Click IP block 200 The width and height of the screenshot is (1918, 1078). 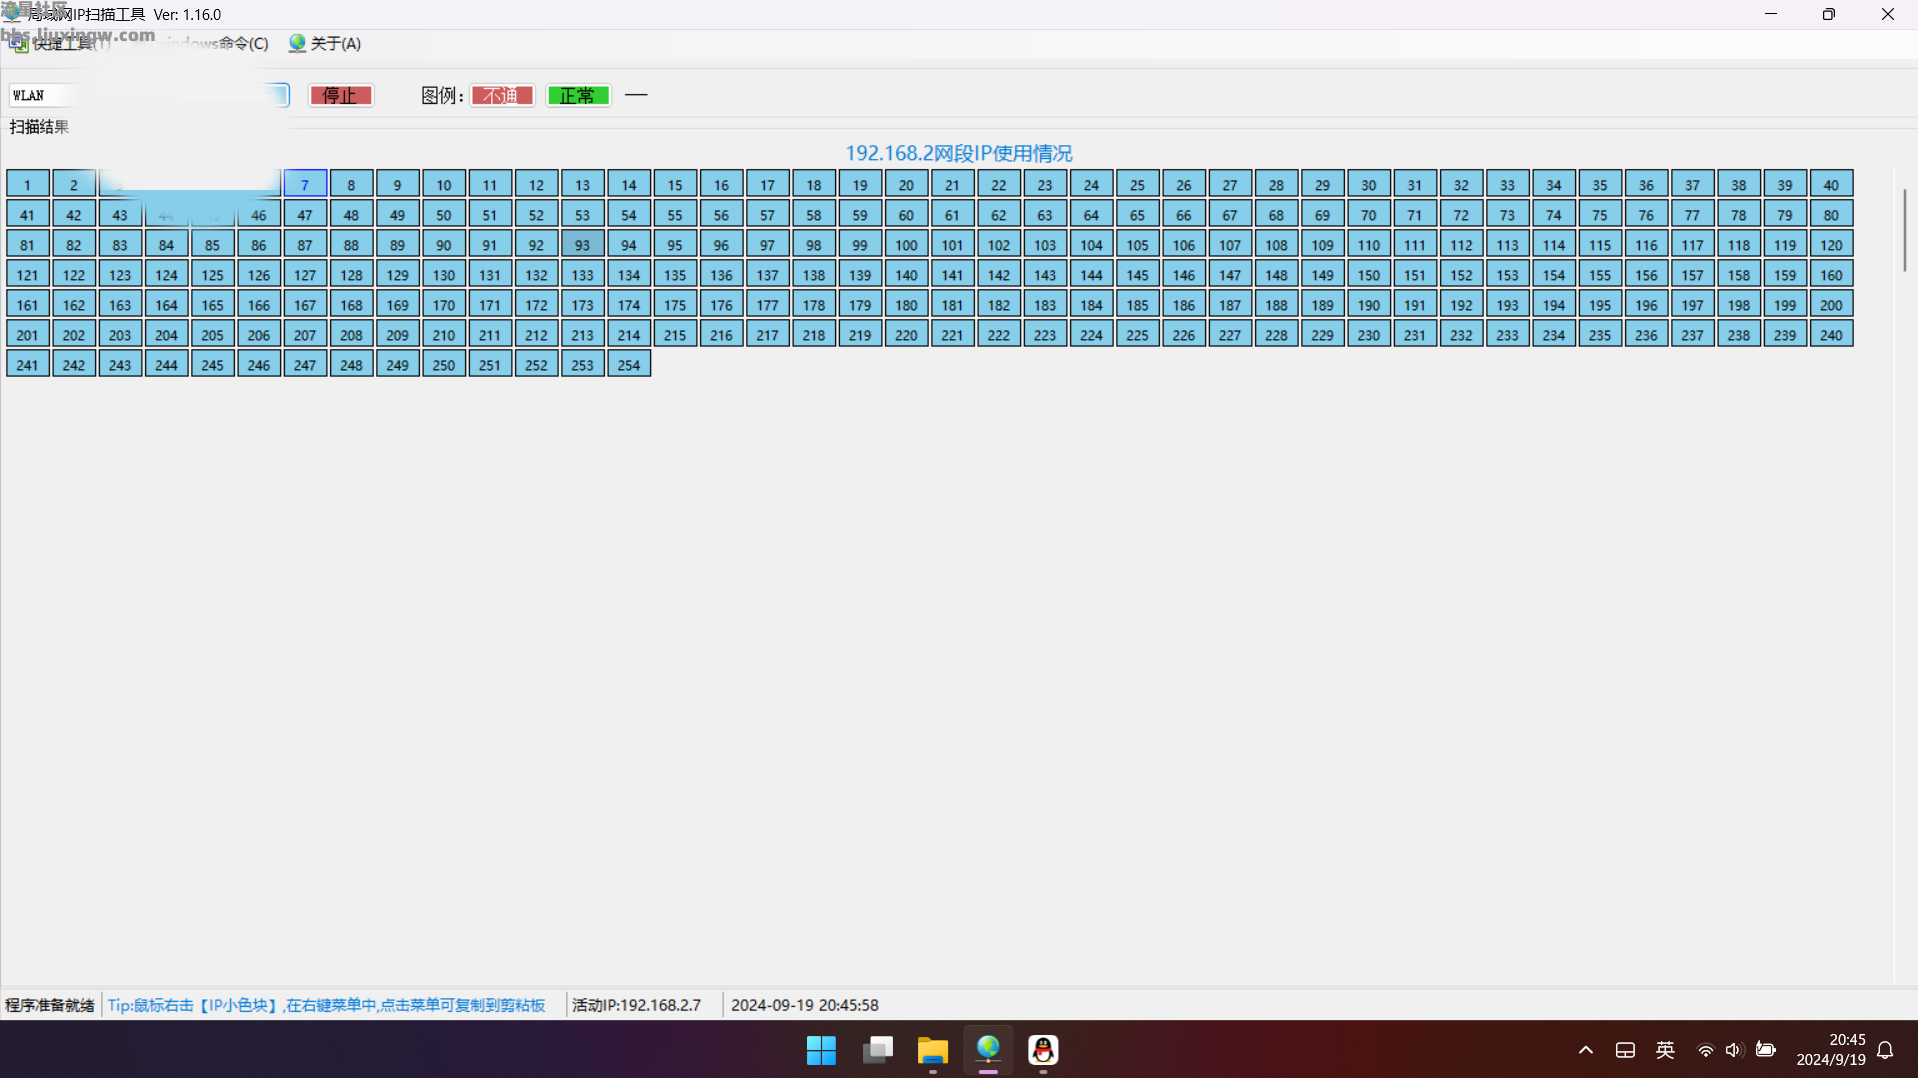click(1831, 304)
